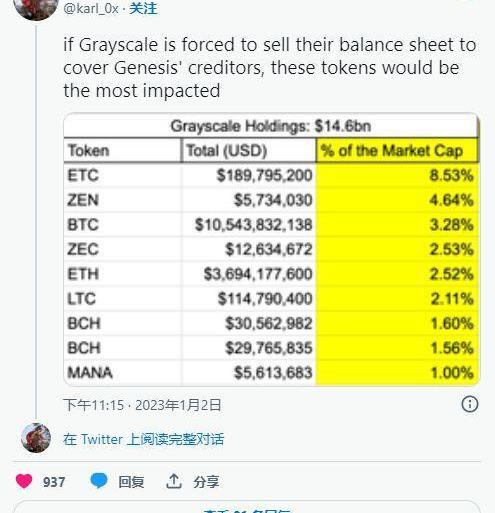Click the tweet text about Grayscale
This screenshot has height=513, width=495.
coord(269,68)
